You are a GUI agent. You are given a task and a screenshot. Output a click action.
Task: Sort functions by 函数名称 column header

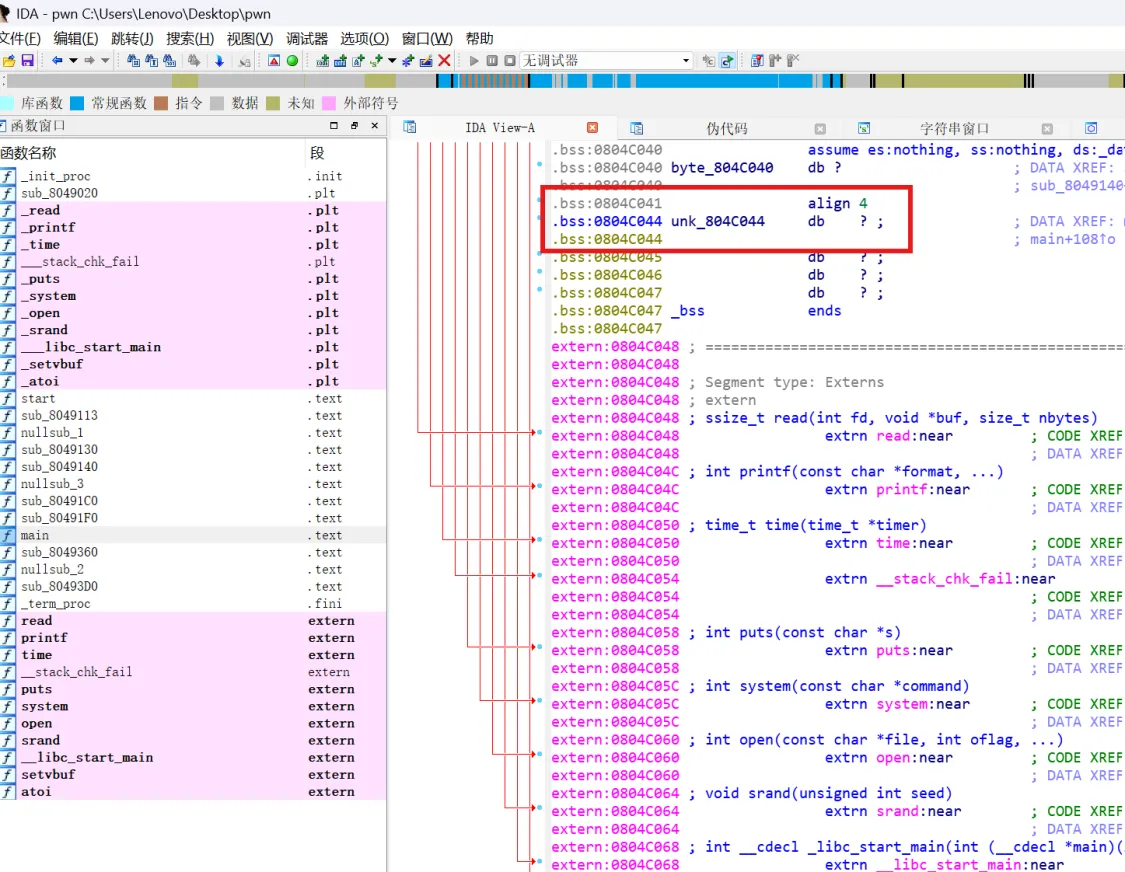pyautogui.click(x=152, y=153)
